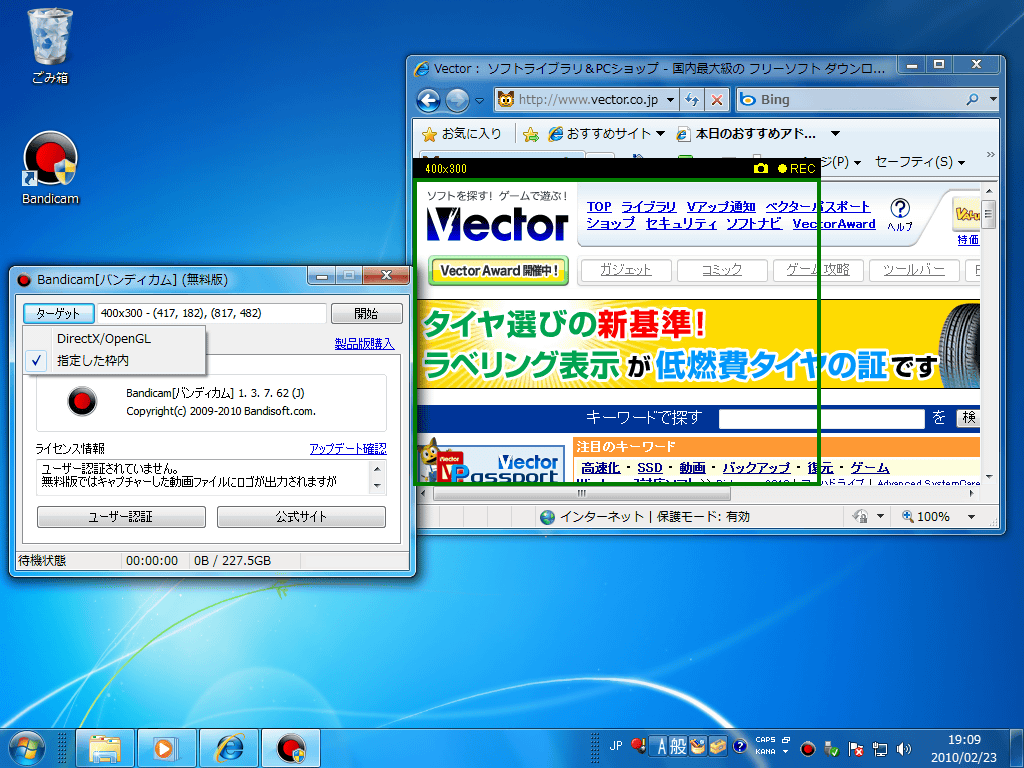The width and height of the screenshot is (1024, 768).
Task: Open Internet Explorer taskbar button
Action: 229,748
